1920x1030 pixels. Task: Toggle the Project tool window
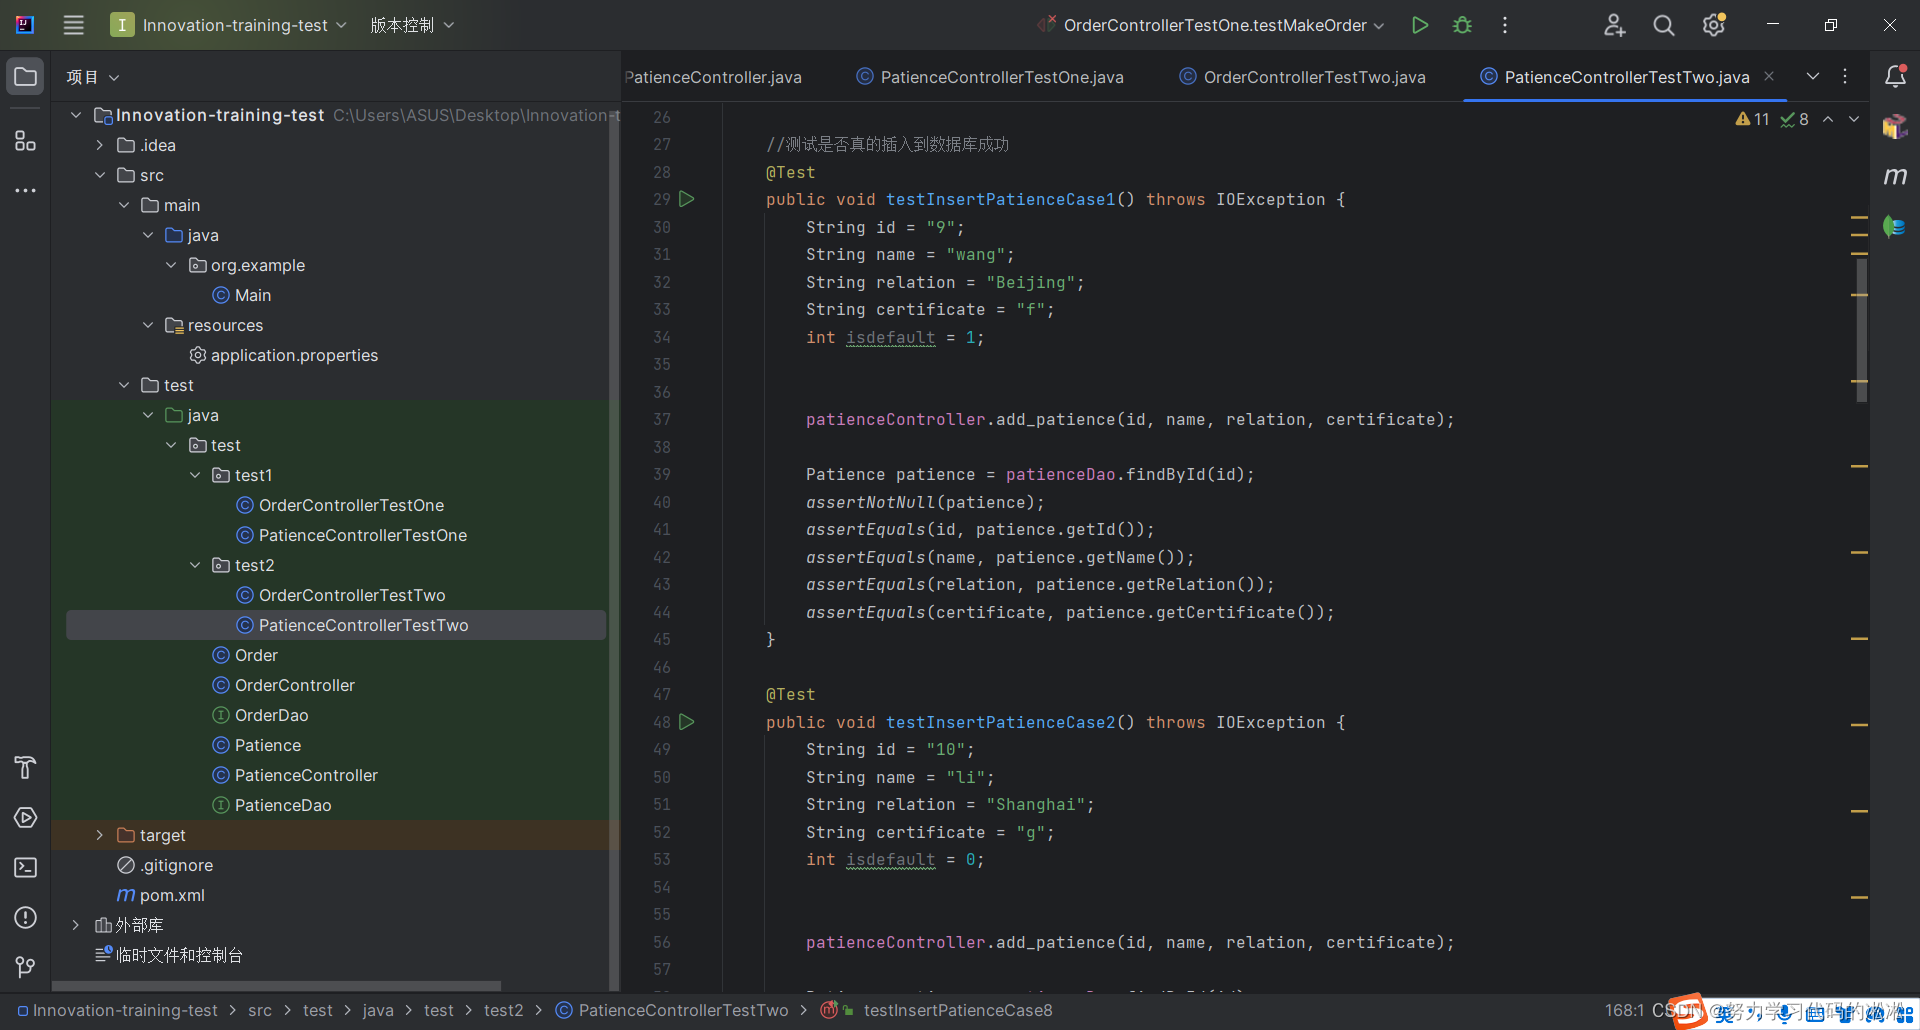pyautogui.click(x=26, y=77)
